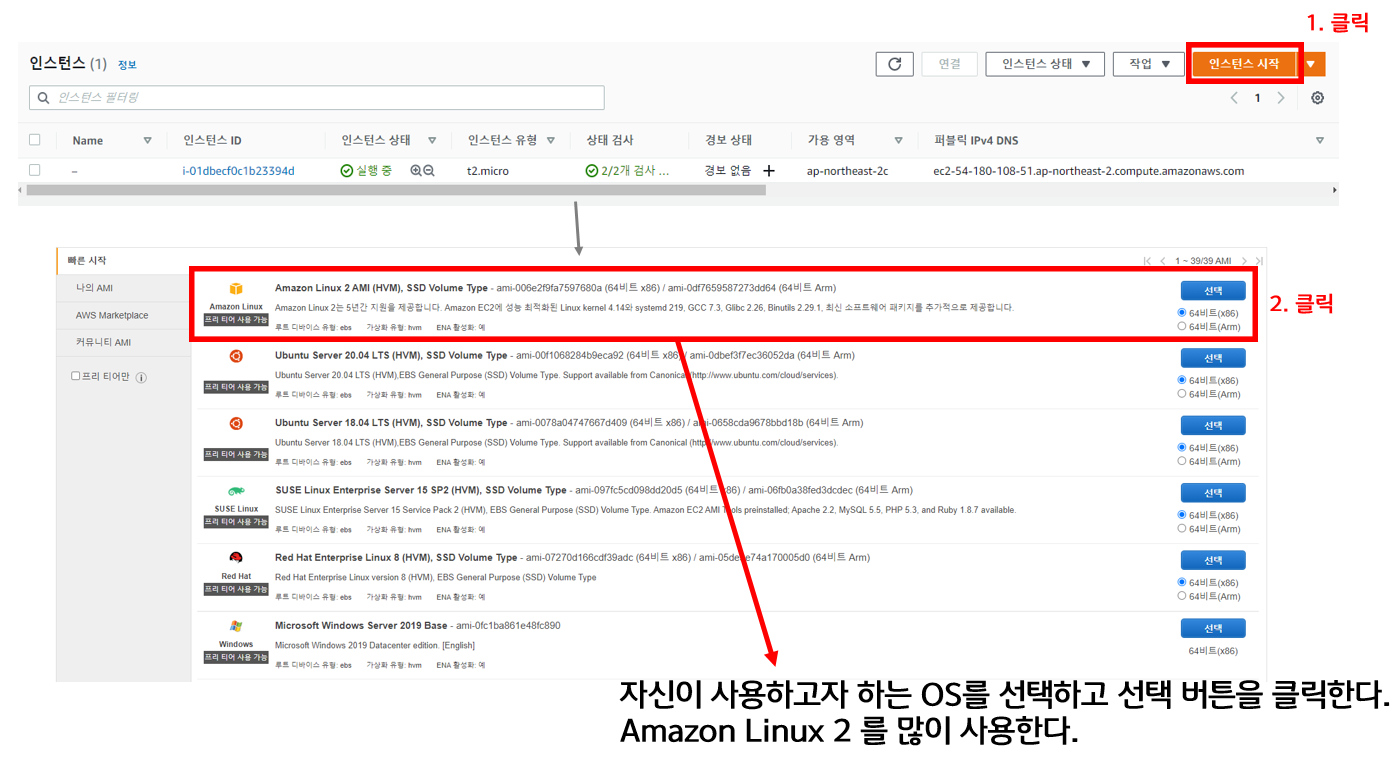This screenshot has height=760, width=1394.
Task: Click the scrollbar right arrow under table
Action: point(1334,190)
